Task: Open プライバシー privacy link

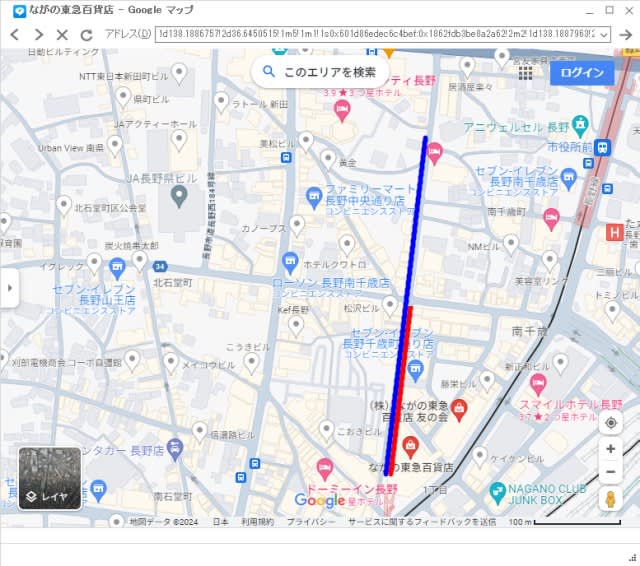Action: click(311, 522)
